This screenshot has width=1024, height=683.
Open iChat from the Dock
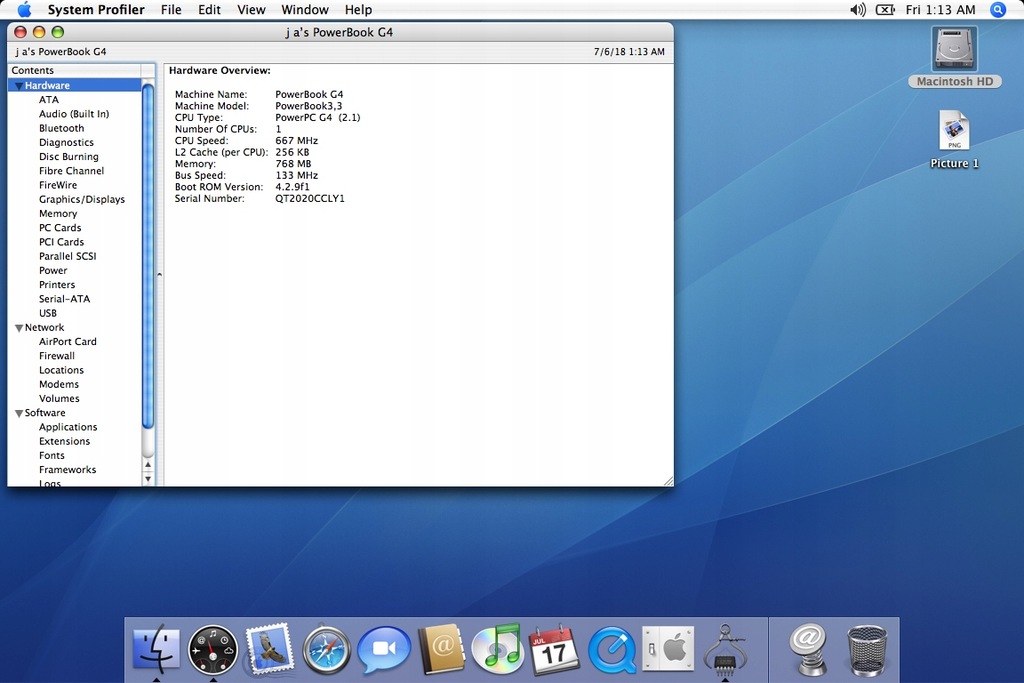(x=384, y=649)
